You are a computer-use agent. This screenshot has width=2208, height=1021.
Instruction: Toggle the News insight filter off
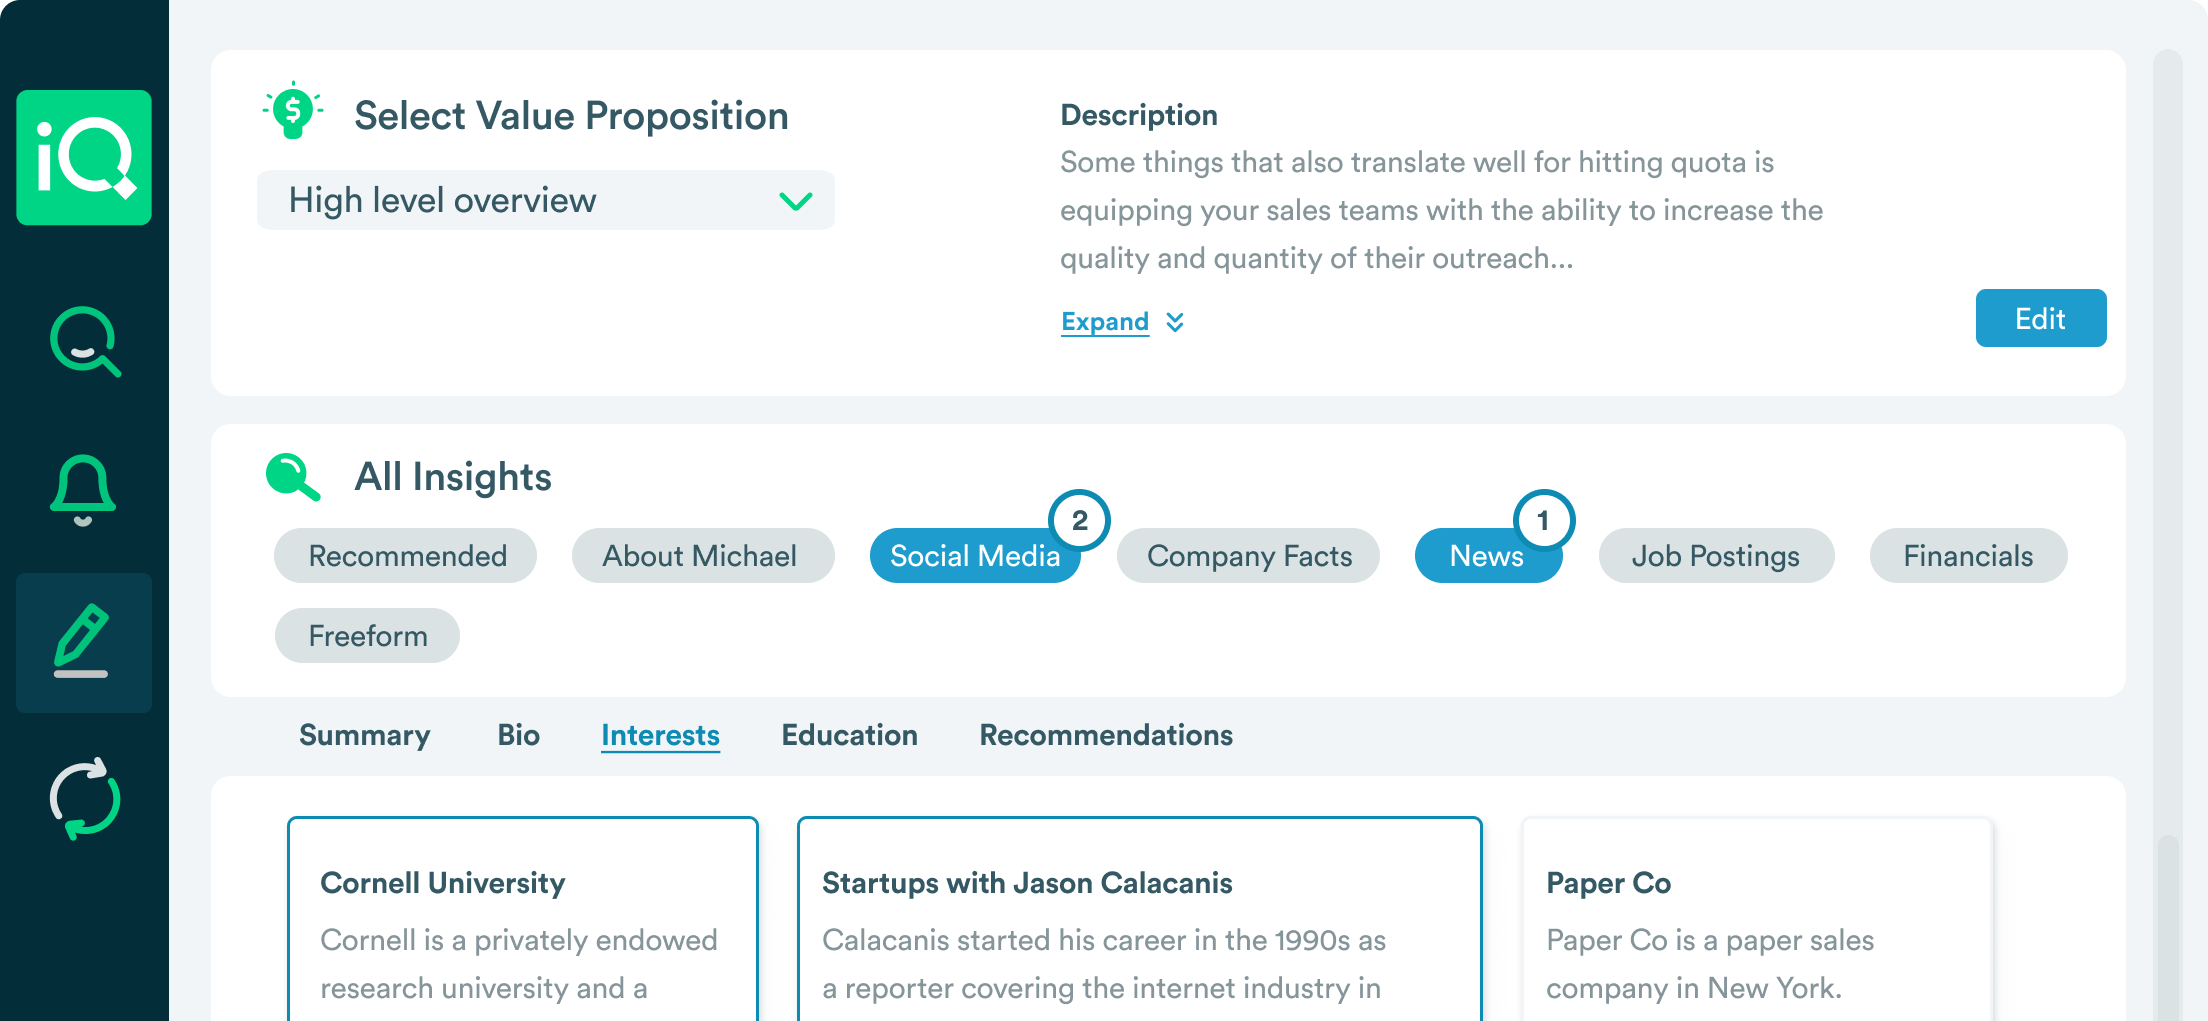click(1486, 556)
